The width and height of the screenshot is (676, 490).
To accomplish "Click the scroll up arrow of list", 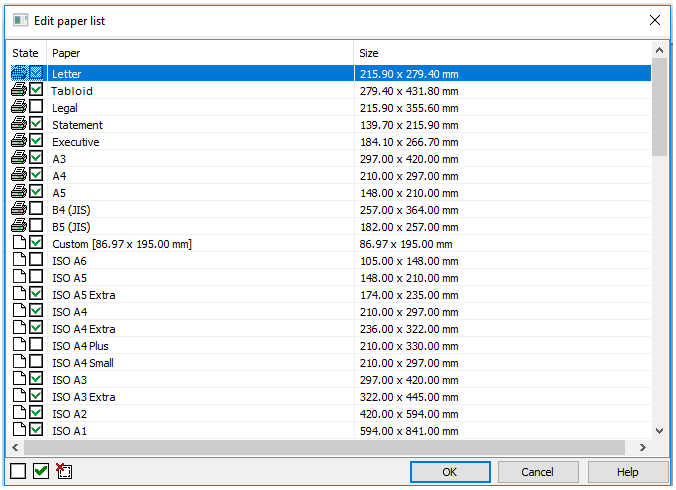I will pyautogui.click(x=659, y=50).
